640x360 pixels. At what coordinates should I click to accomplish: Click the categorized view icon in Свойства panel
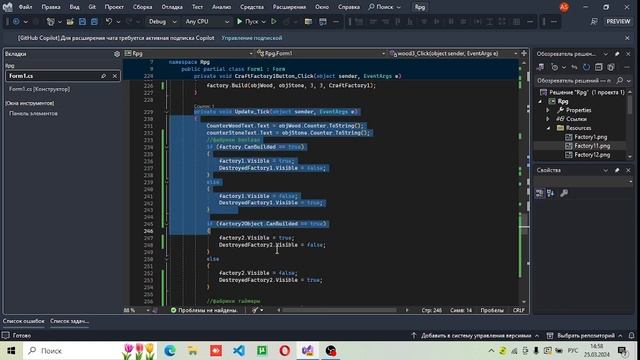pyautogui.click(x=540, y=193)
